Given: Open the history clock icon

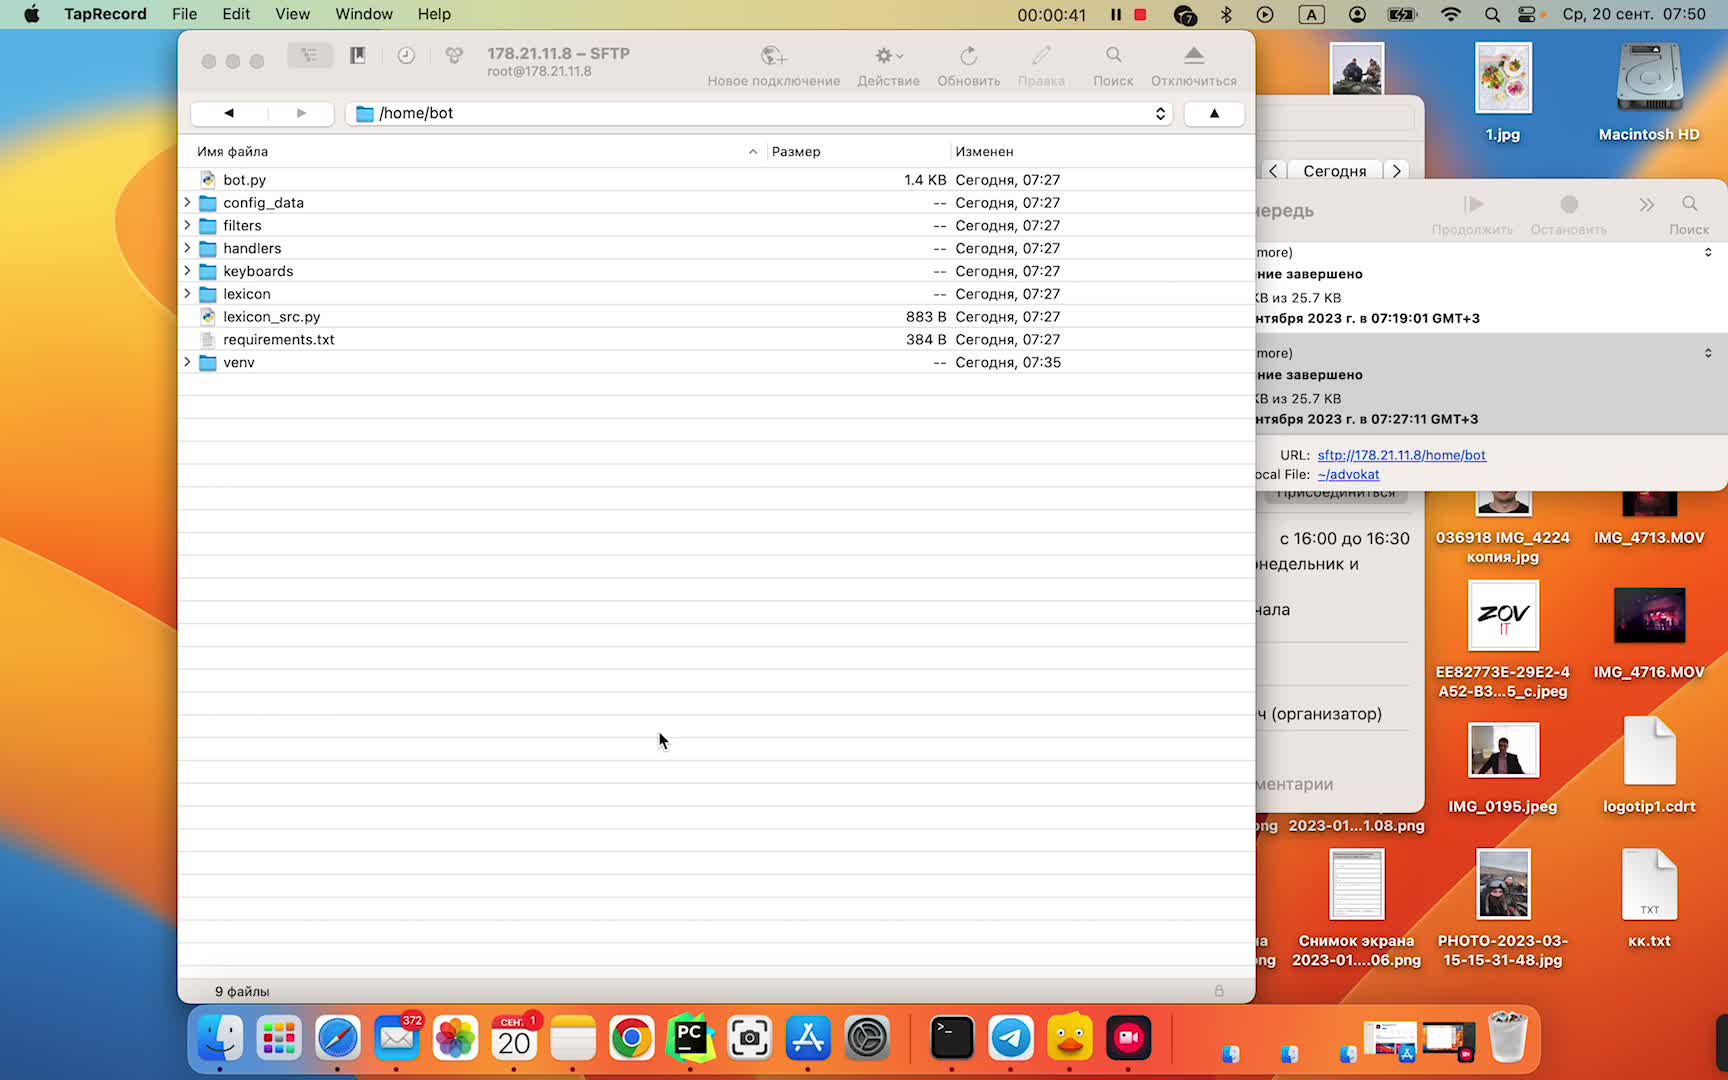Looking at the screenshot, I should pos(406,56).
